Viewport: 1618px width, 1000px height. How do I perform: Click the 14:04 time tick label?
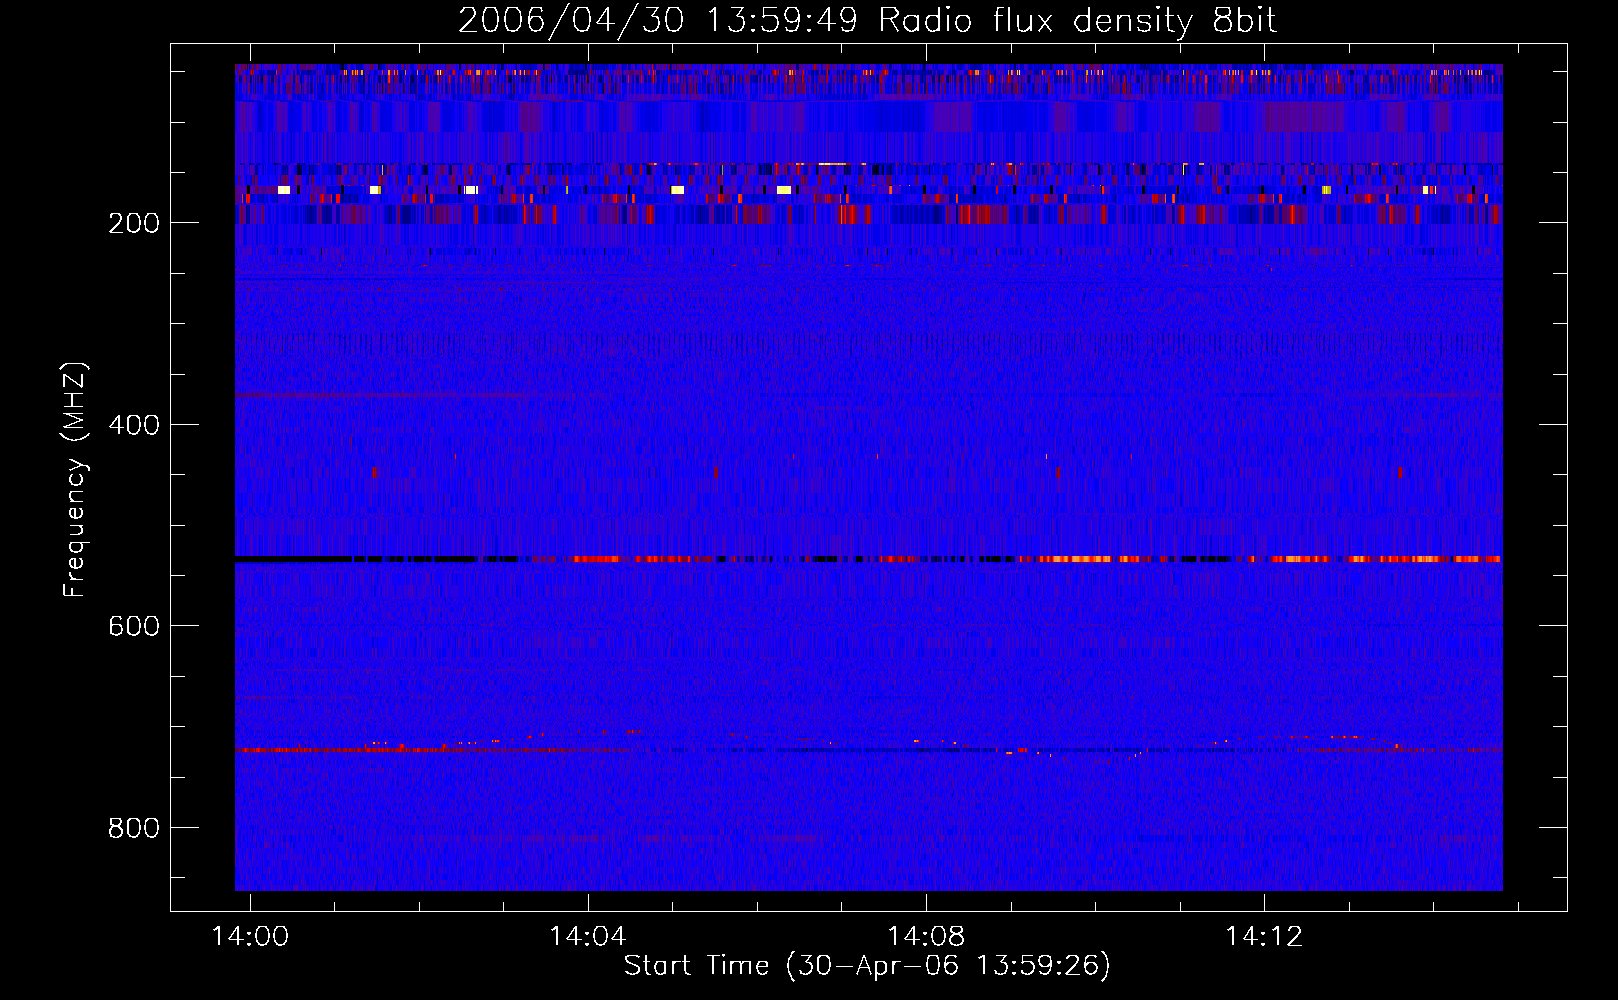click(x=588, y=936)
